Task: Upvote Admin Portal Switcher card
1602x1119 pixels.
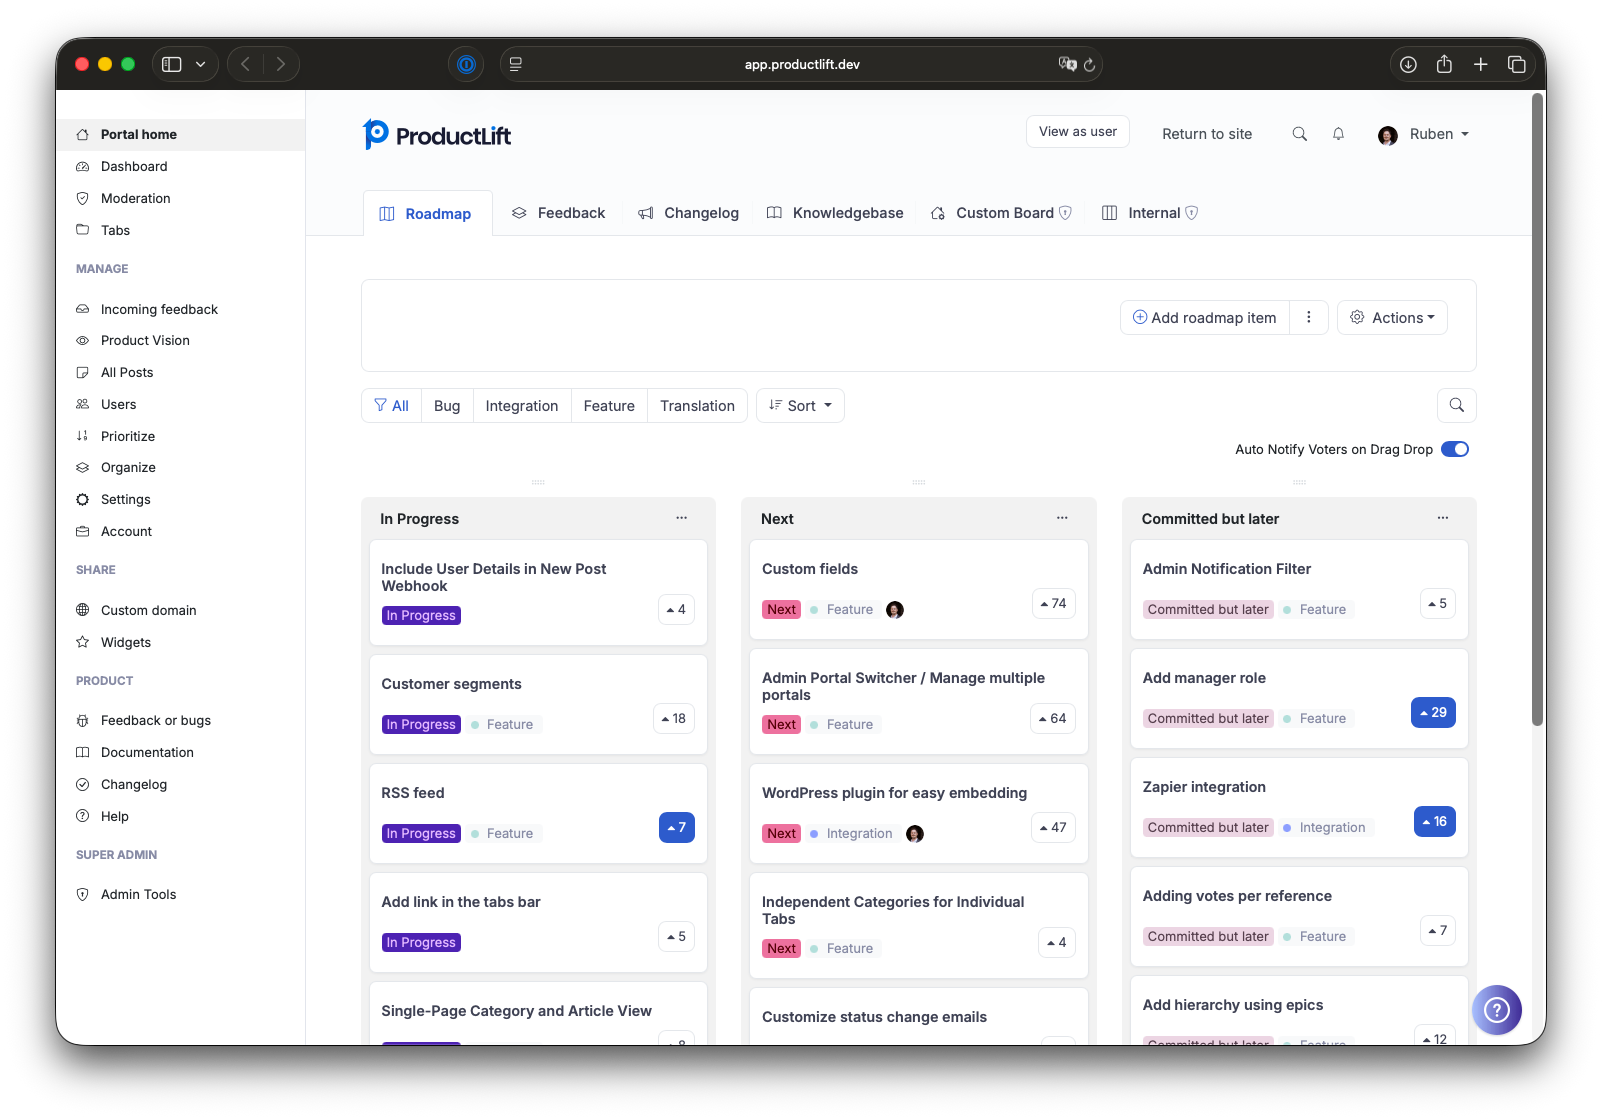Action: tap(1053, 718)
